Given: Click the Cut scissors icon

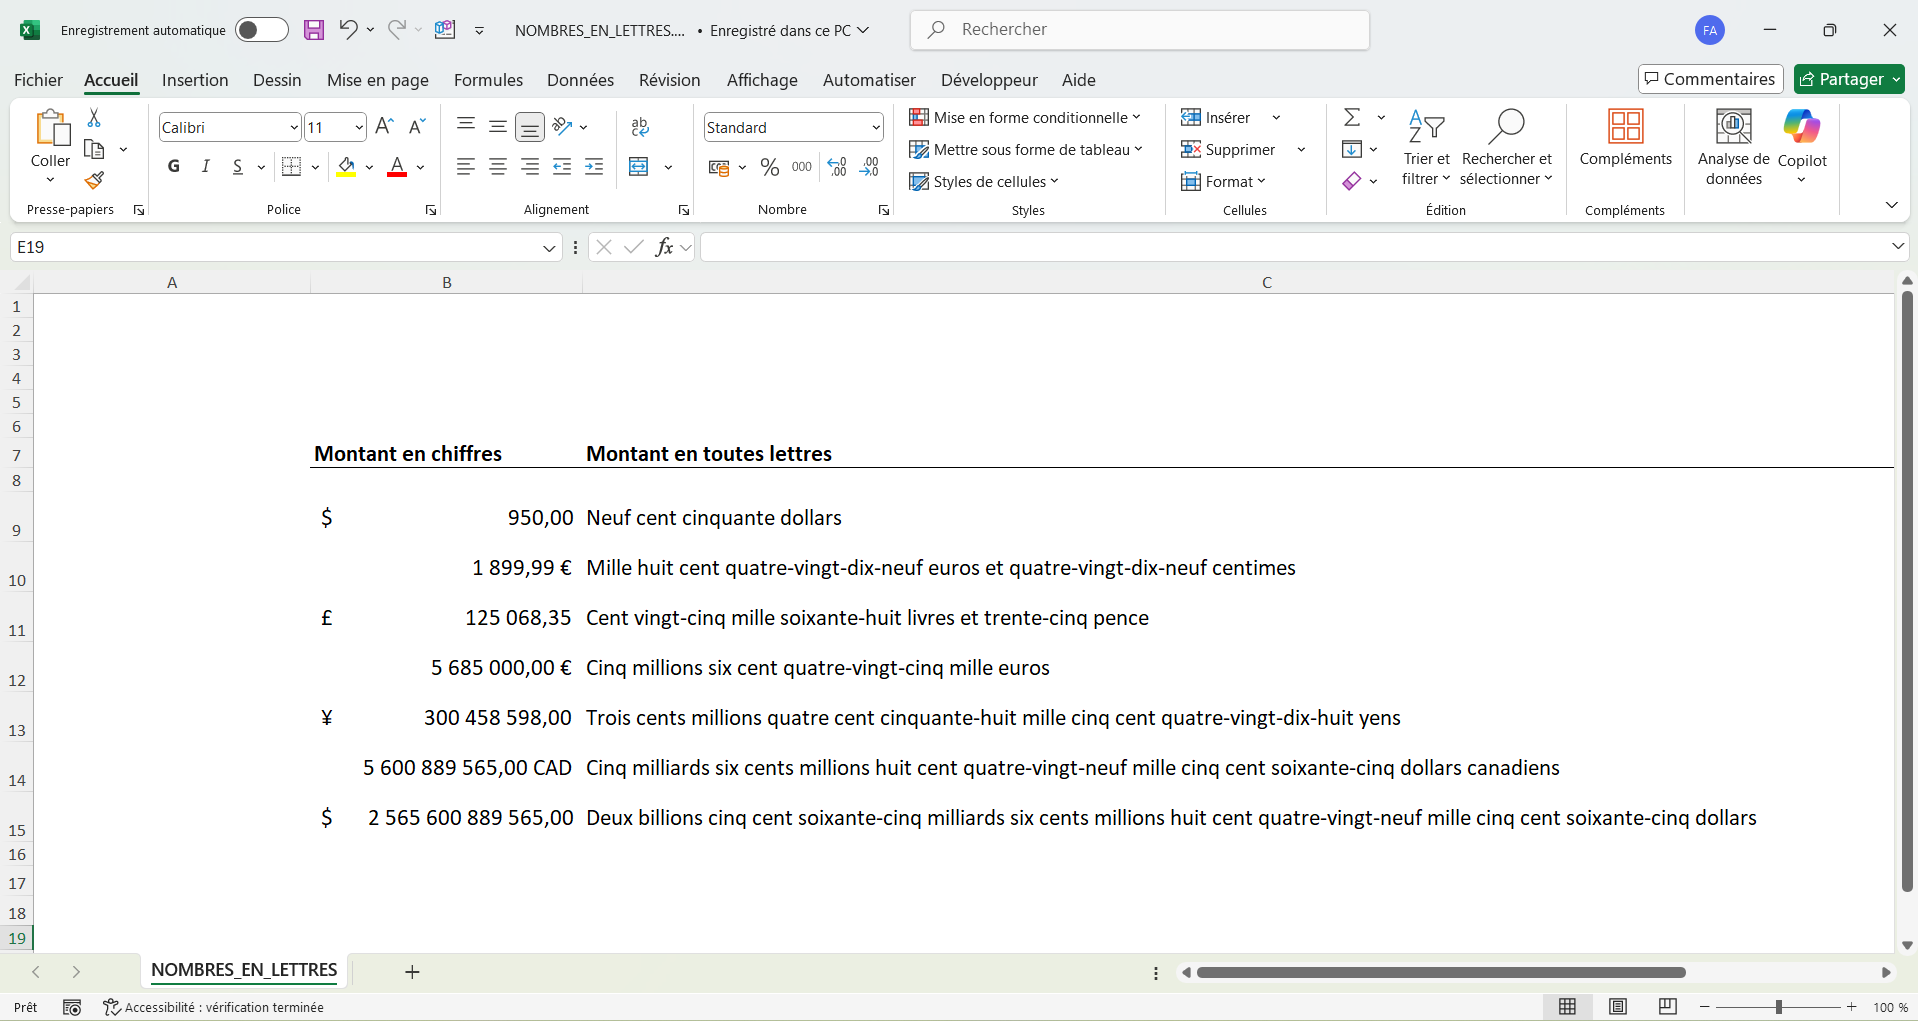Looking at the screenshot, I should point(94,118).
